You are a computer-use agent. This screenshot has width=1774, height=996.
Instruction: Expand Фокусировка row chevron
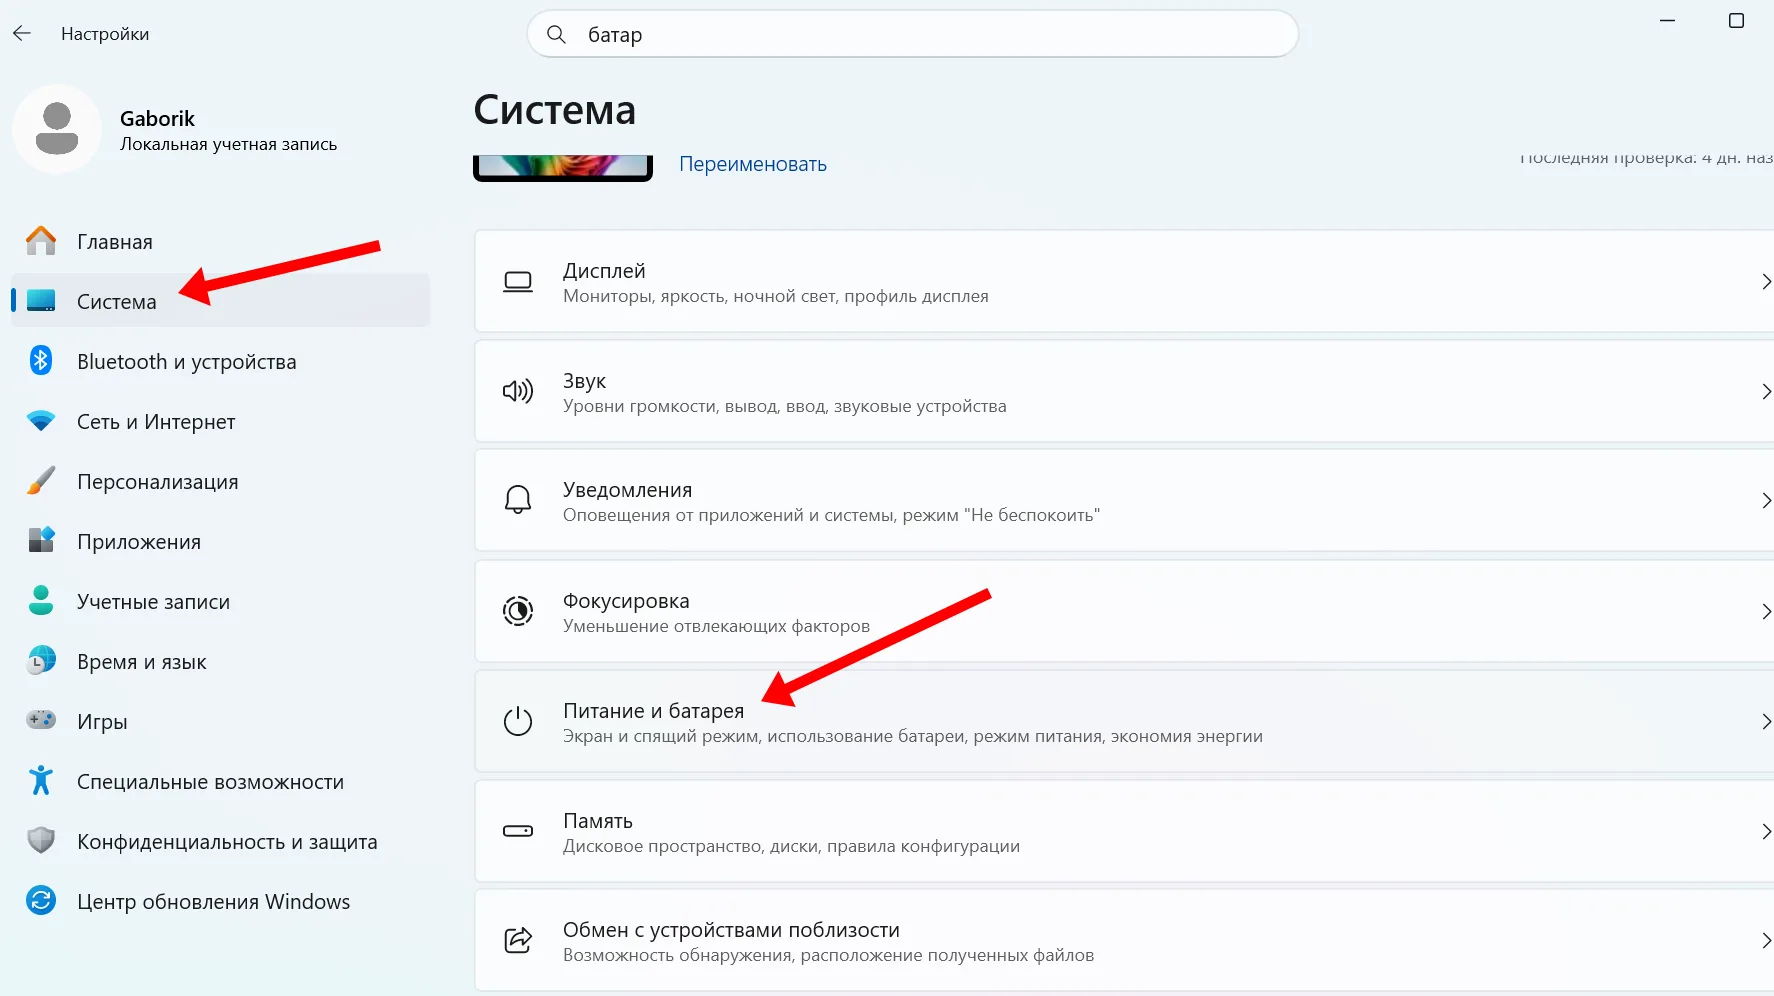tap(1766, 611)
